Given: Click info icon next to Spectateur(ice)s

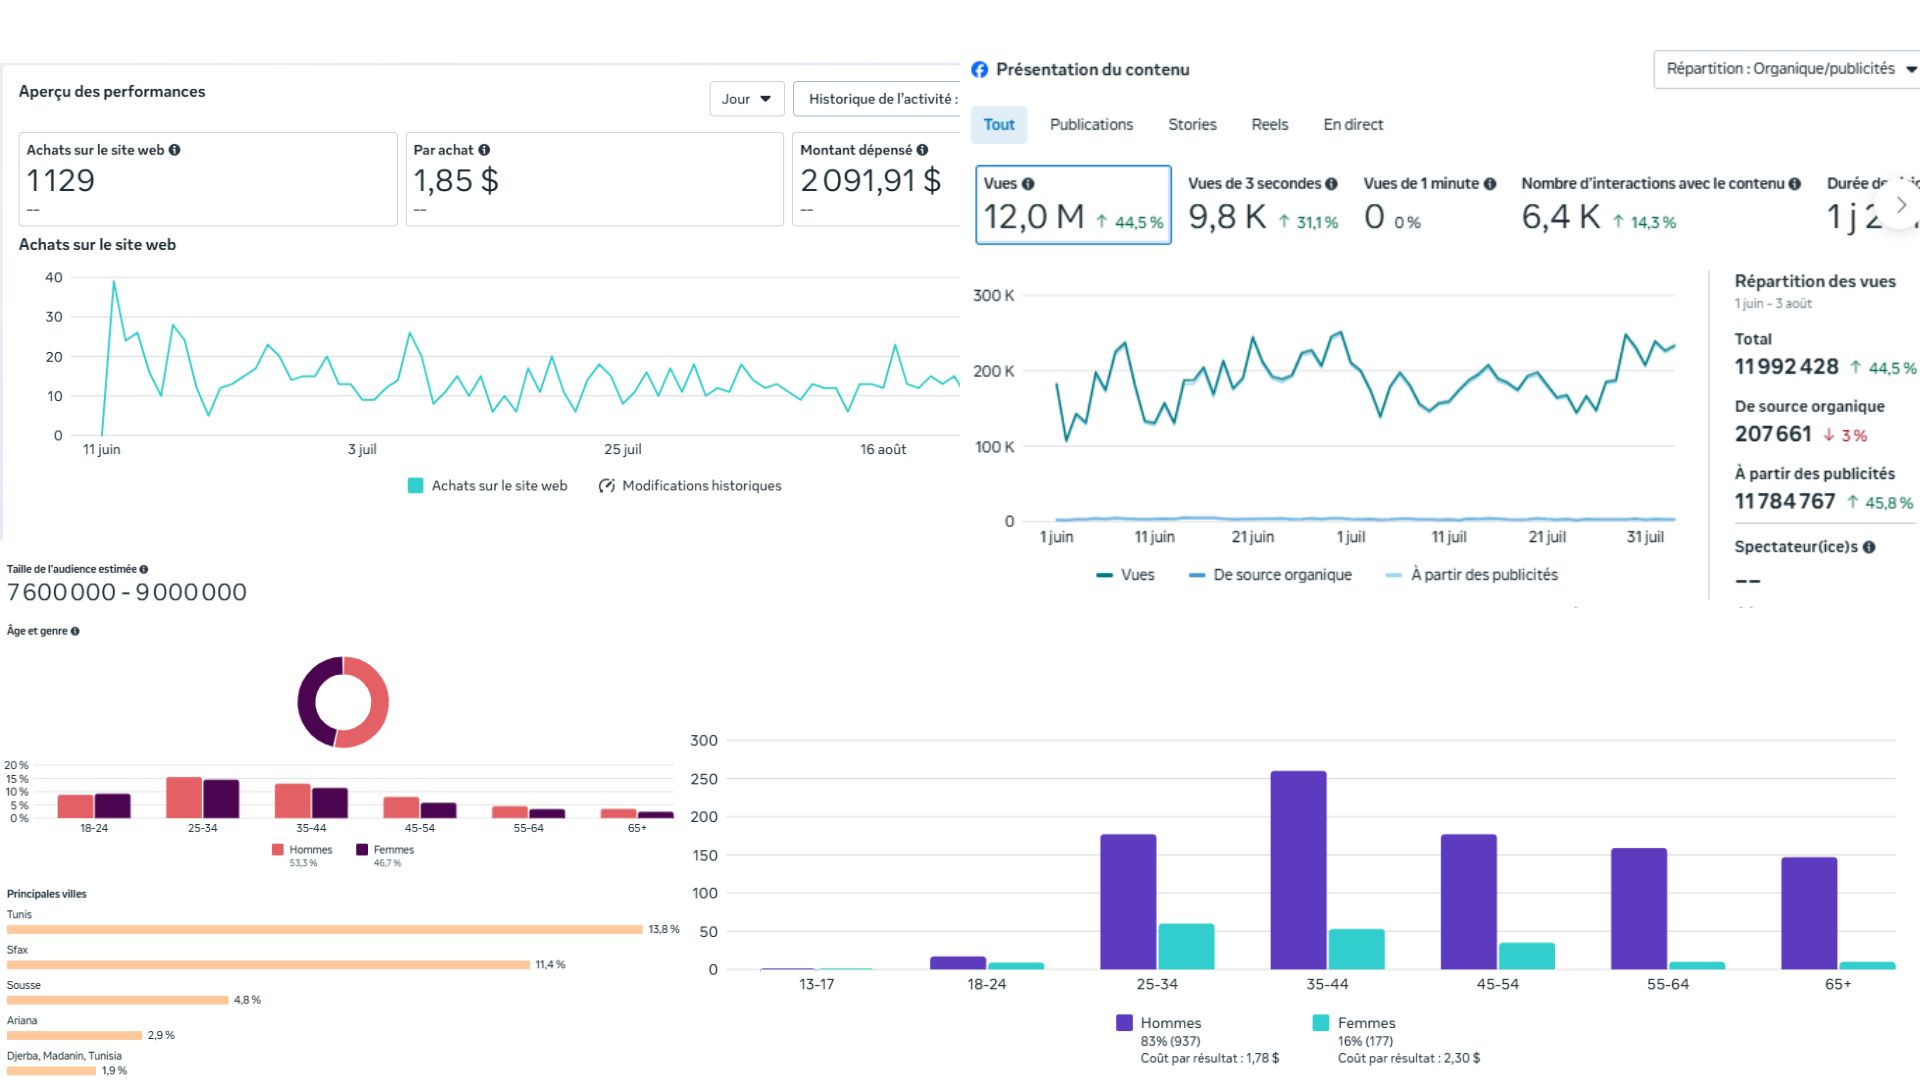Looking at the screenshot, I should 1869,547.
